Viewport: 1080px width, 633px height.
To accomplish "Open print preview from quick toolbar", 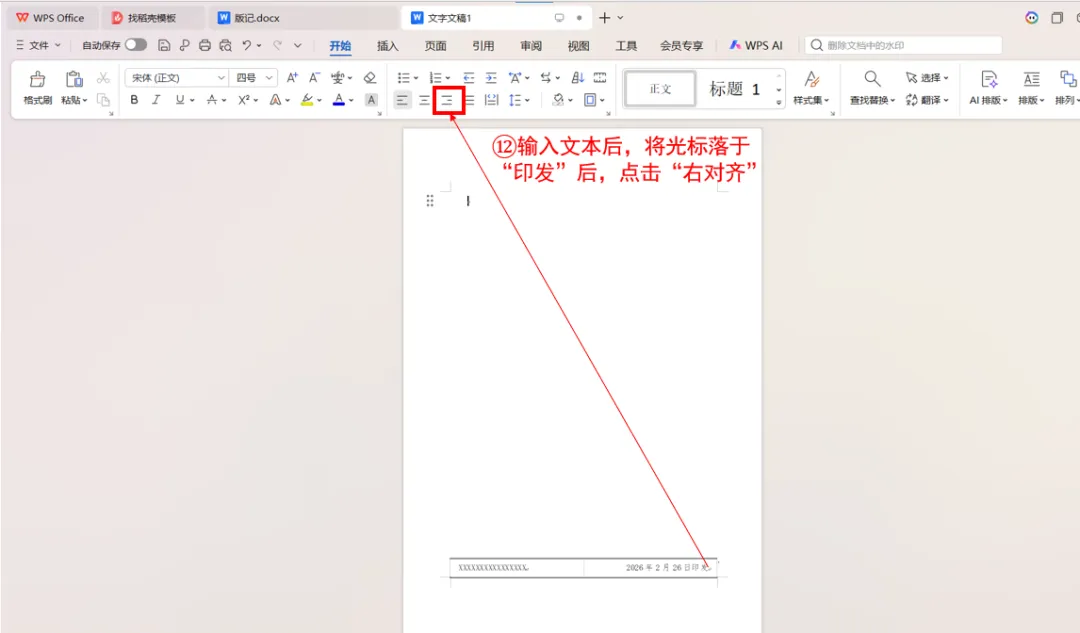I will [x=225, y=45].
